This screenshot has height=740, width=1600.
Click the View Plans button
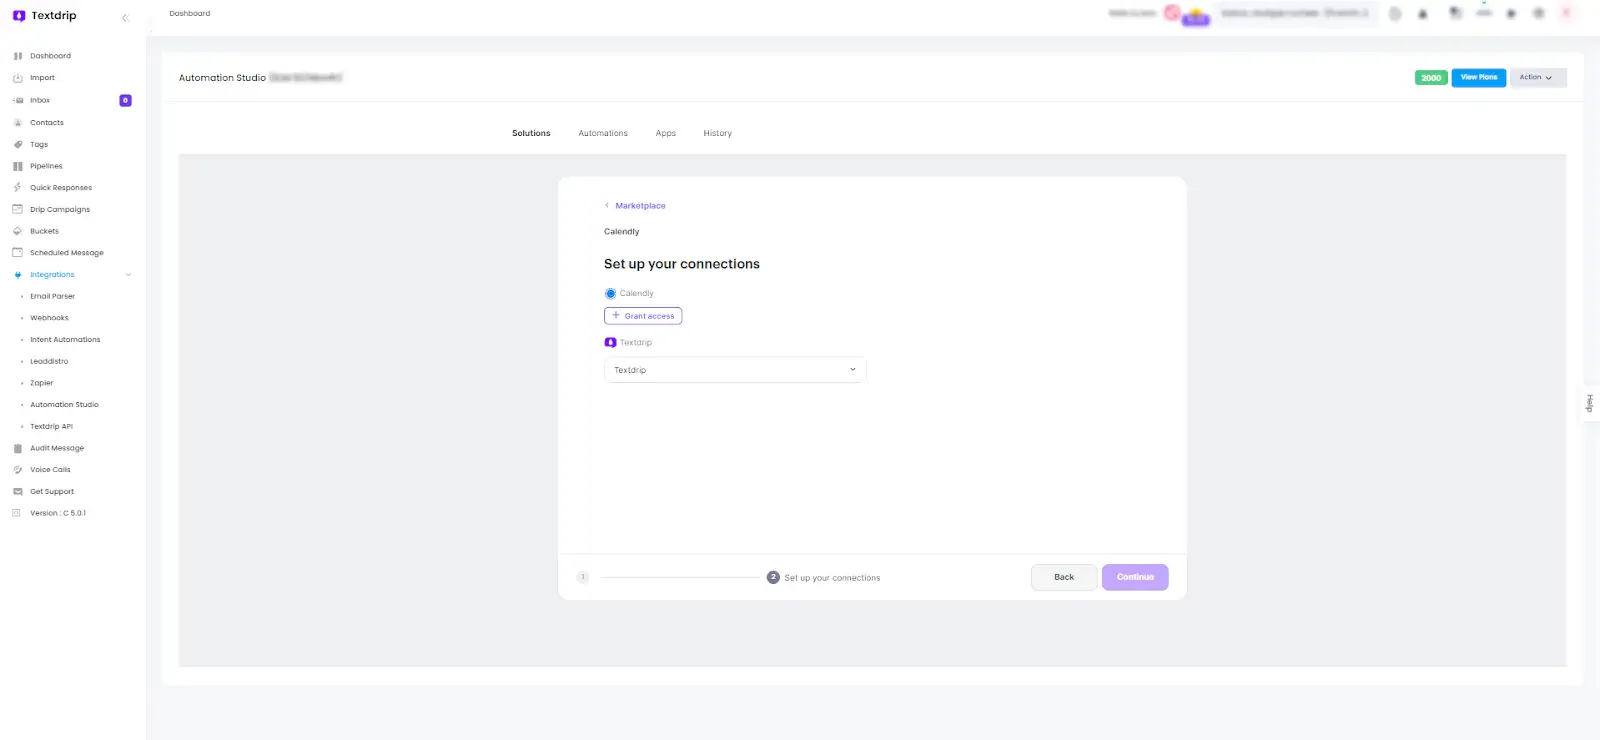coord(1479,77)
